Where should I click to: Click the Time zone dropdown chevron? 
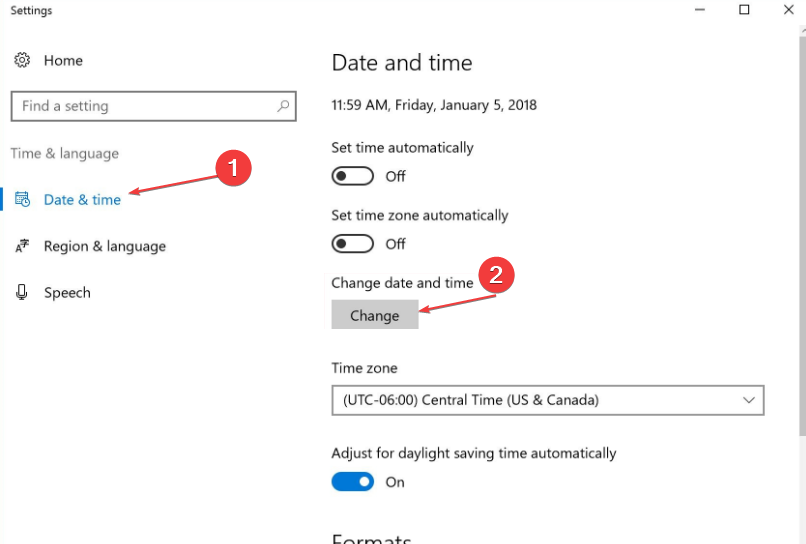749,400
